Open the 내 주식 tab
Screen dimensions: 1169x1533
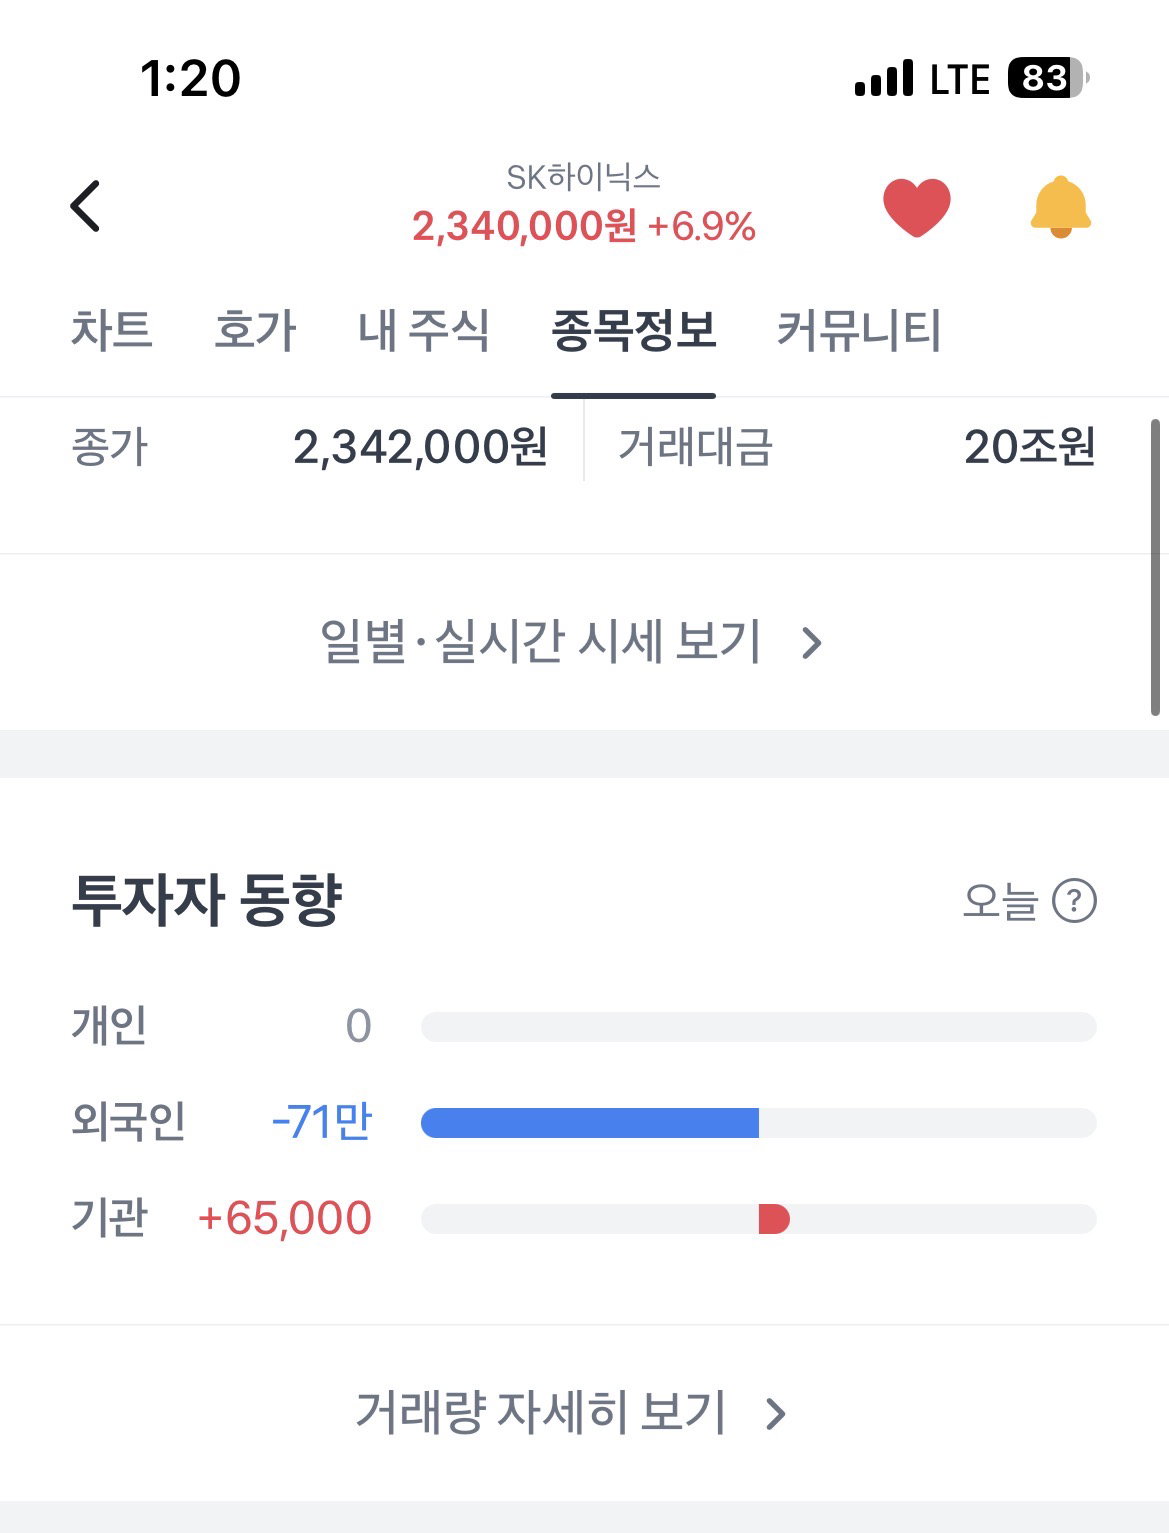click(424, 330)
